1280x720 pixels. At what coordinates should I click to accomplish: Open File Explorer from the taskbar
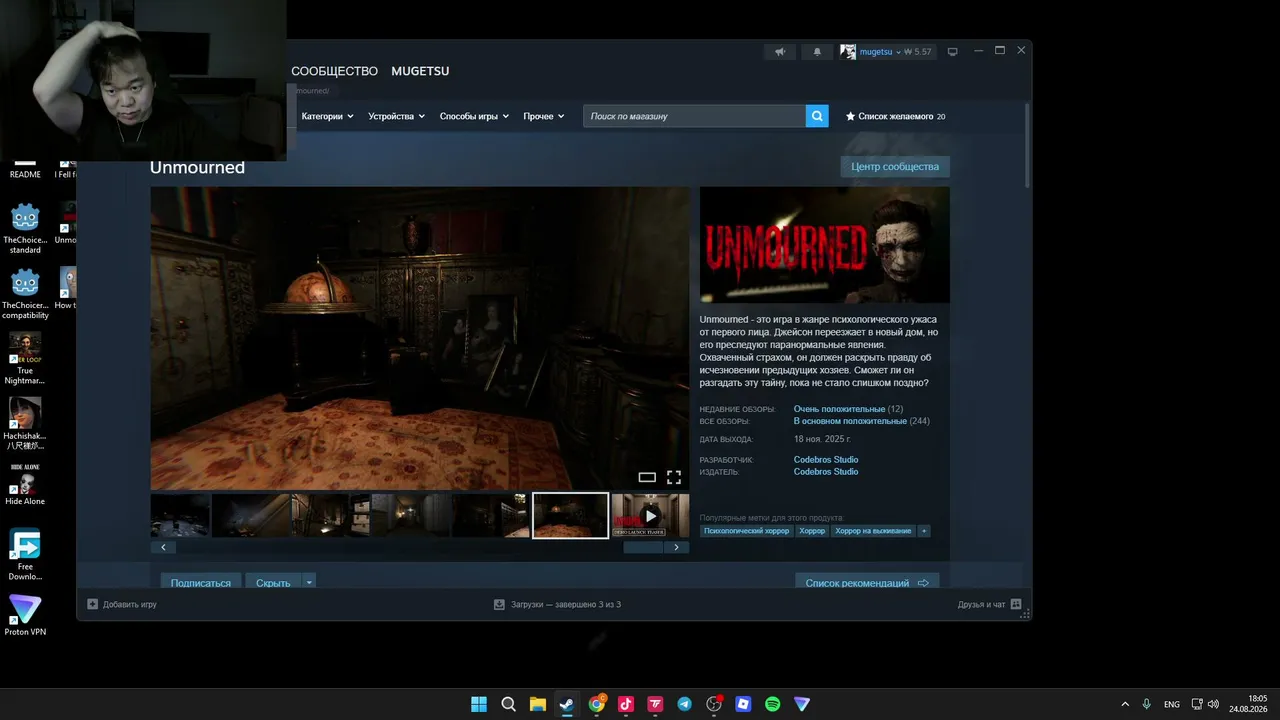coord(537,704)
